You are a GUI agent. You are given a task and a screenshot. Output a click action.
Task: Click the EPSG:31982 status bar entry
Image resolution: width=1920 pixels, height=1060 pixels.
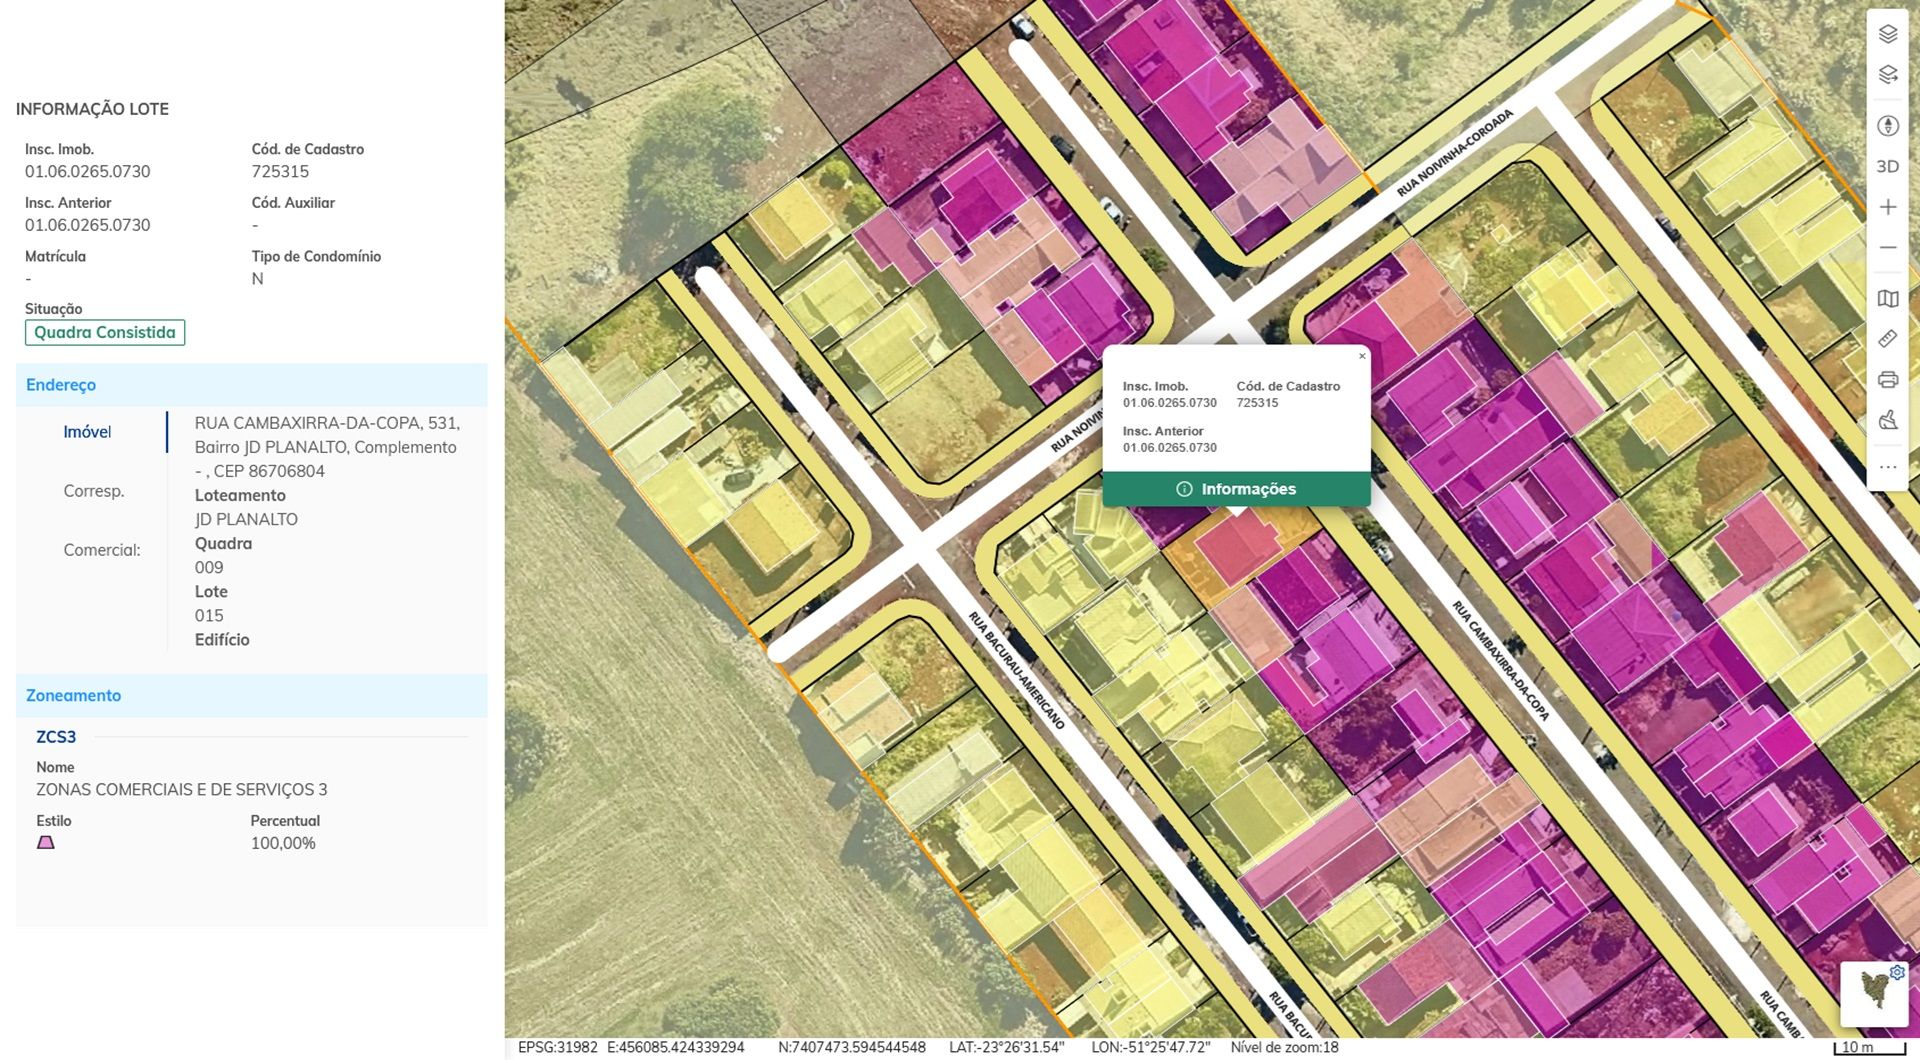point(558,1048)
